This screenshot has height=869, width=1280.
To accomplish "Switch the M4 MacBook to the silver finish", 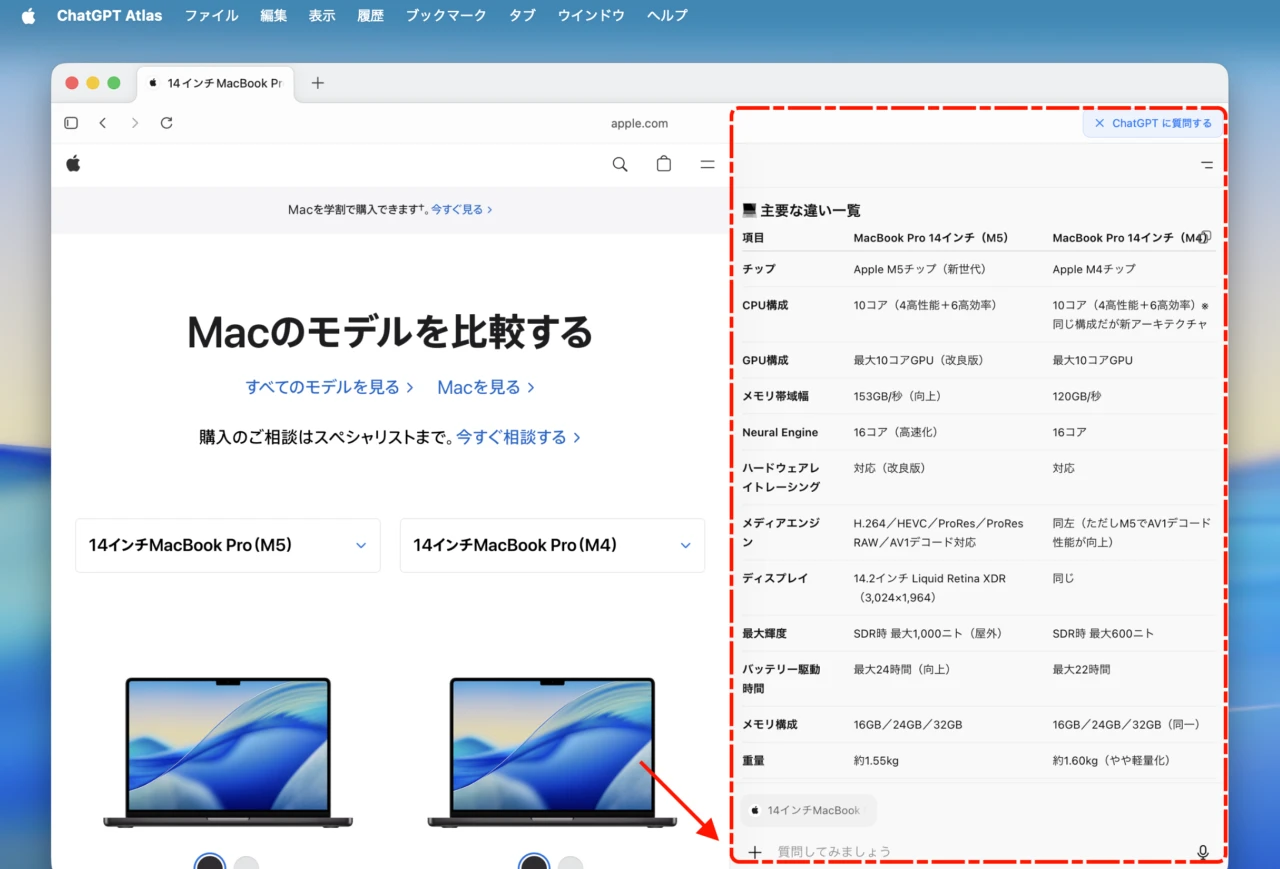I will (570, 861).
